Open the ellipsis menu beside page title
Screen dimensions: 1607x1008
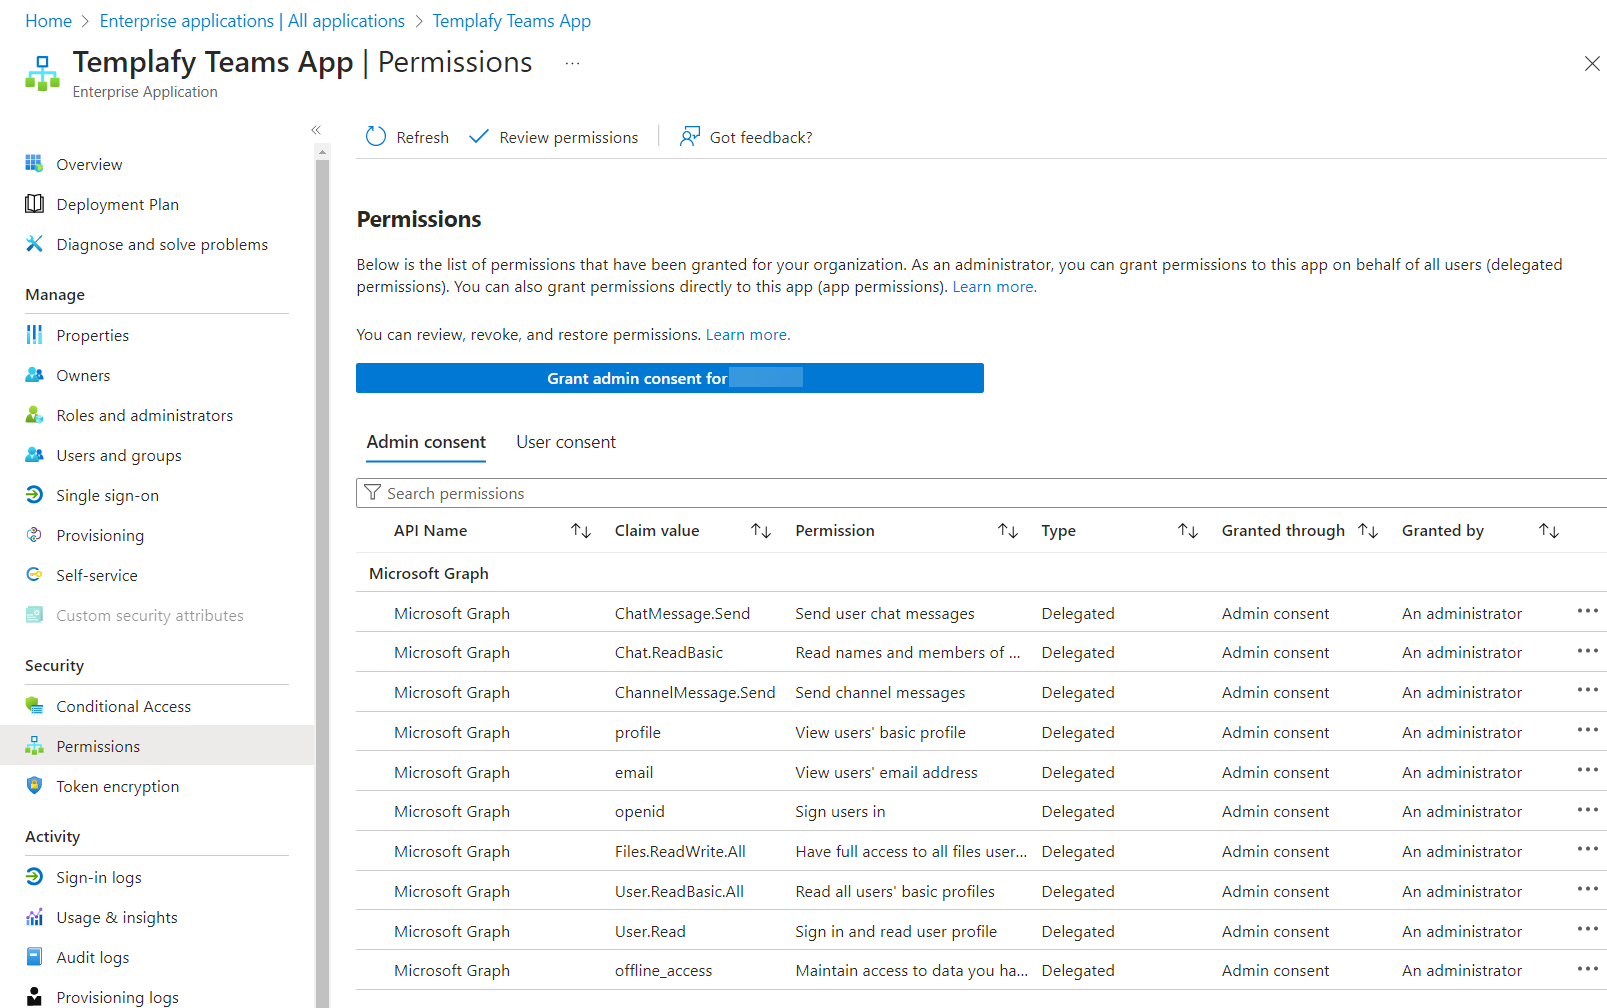tap(572, 63)
